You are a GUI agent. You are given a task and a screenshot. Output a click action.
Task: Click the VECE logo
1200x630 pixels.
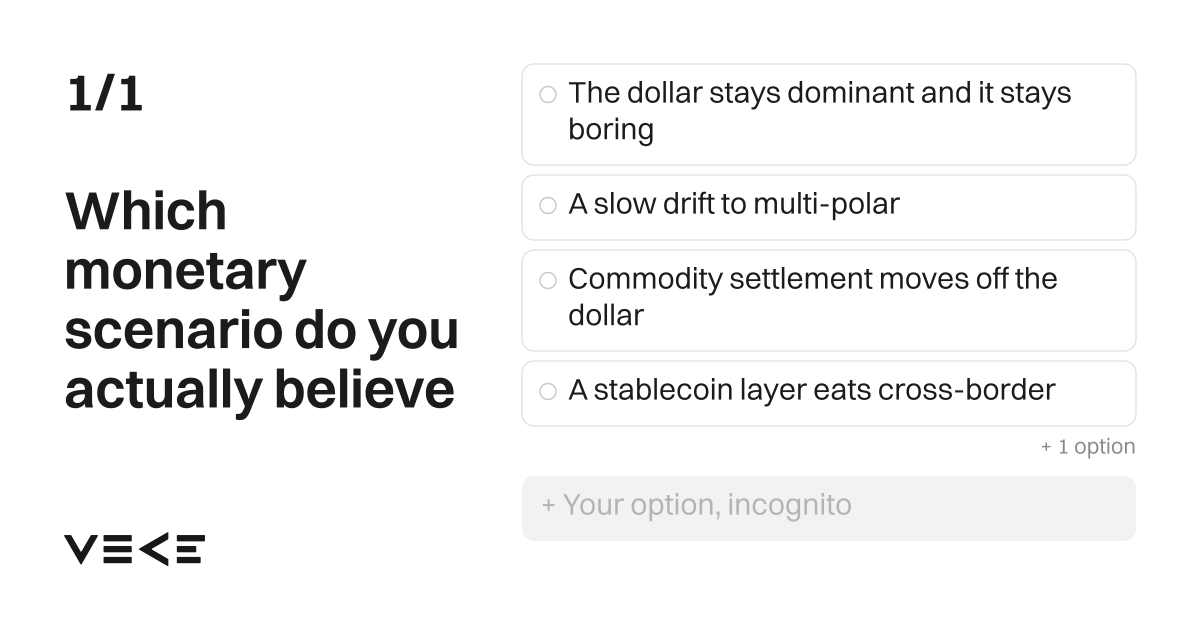135,549
